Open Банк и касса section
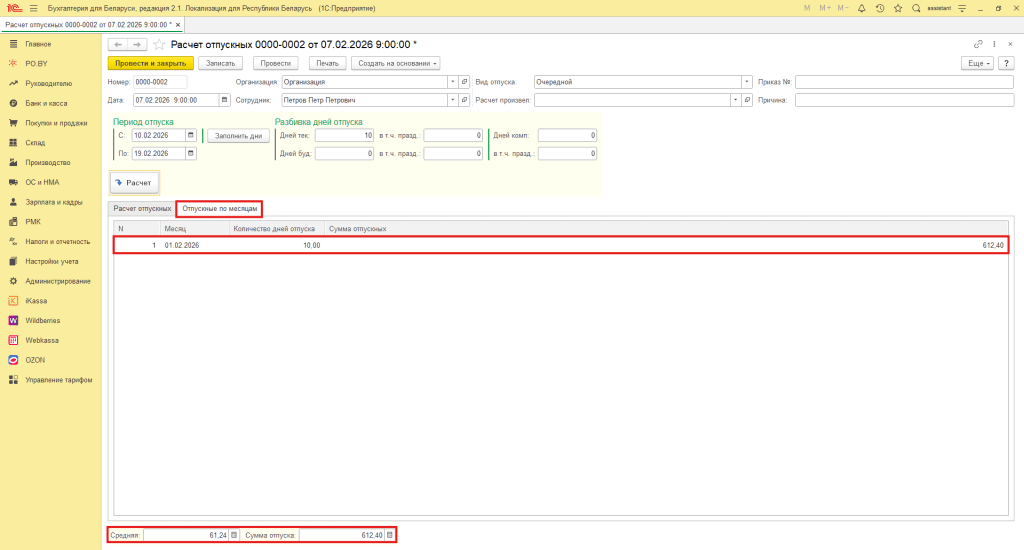Image resolution: width=1024 pixels, height=550 pixels. click(x=47, y=103)
